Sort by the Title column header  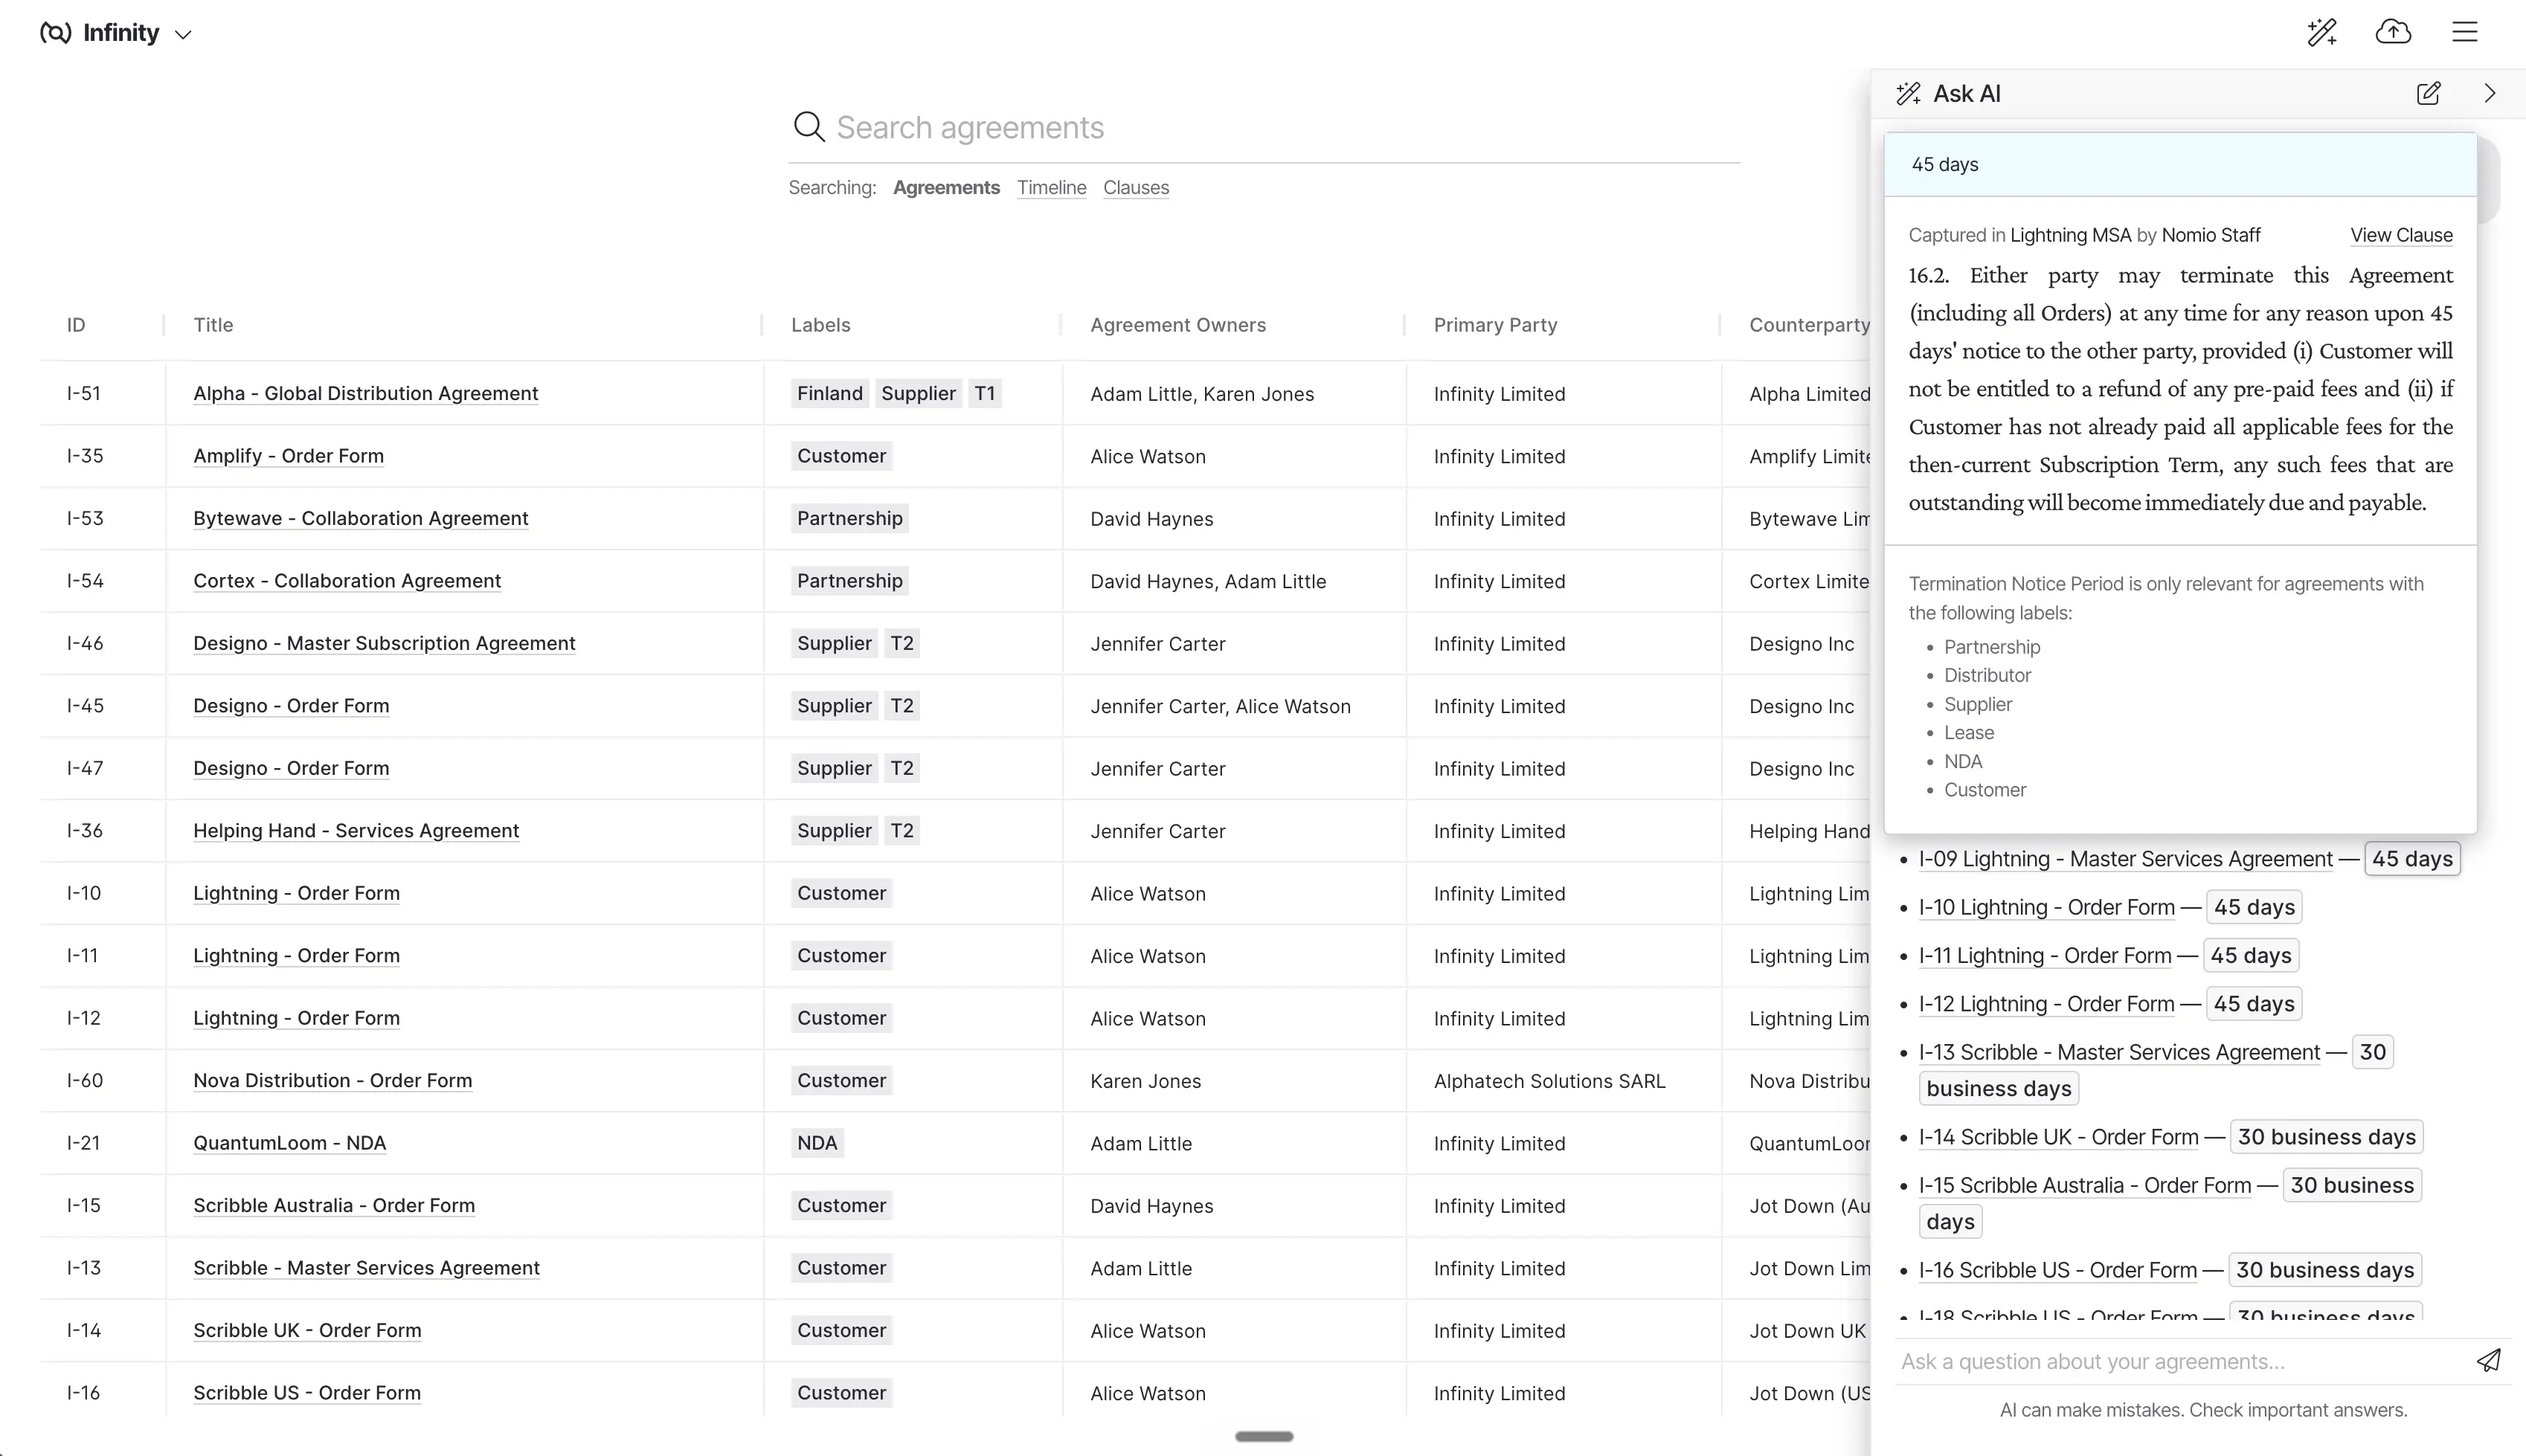213,325
